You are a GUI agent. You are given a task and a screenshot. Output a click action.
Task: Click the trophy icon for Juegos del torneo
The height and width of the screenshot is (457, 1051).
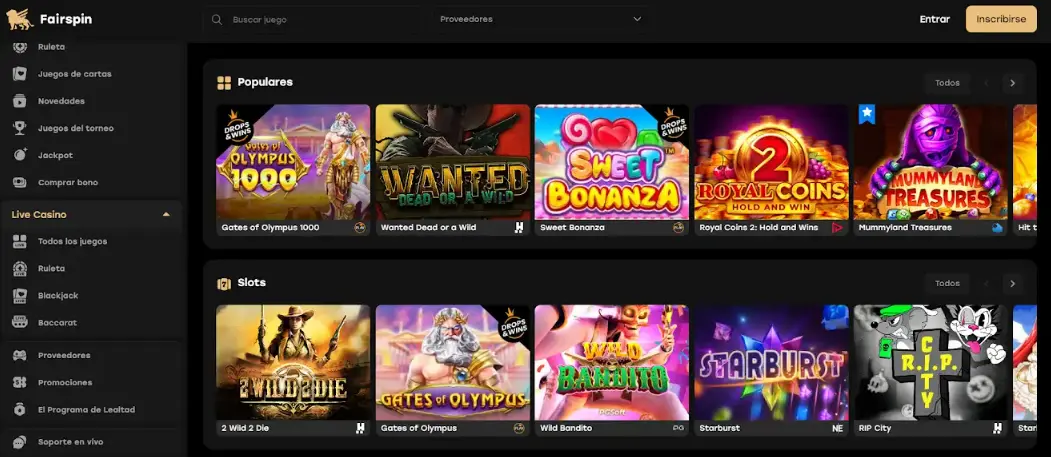coord(20,128)
